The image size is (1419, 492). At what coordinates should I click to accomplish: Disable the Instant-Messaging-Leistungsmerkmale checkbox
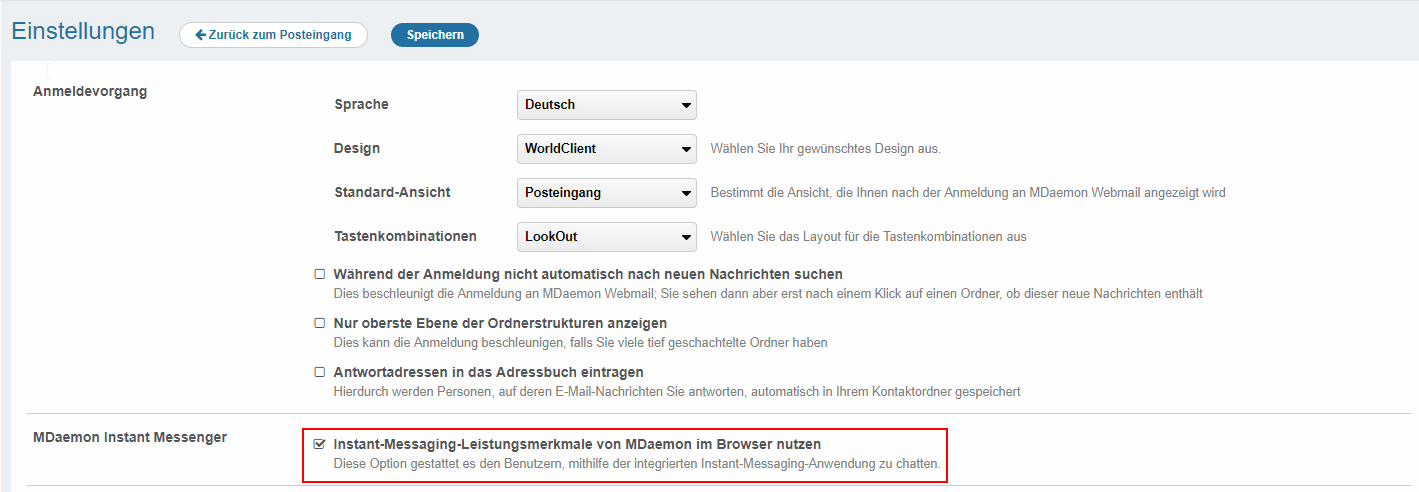click(x=320, y=444)
